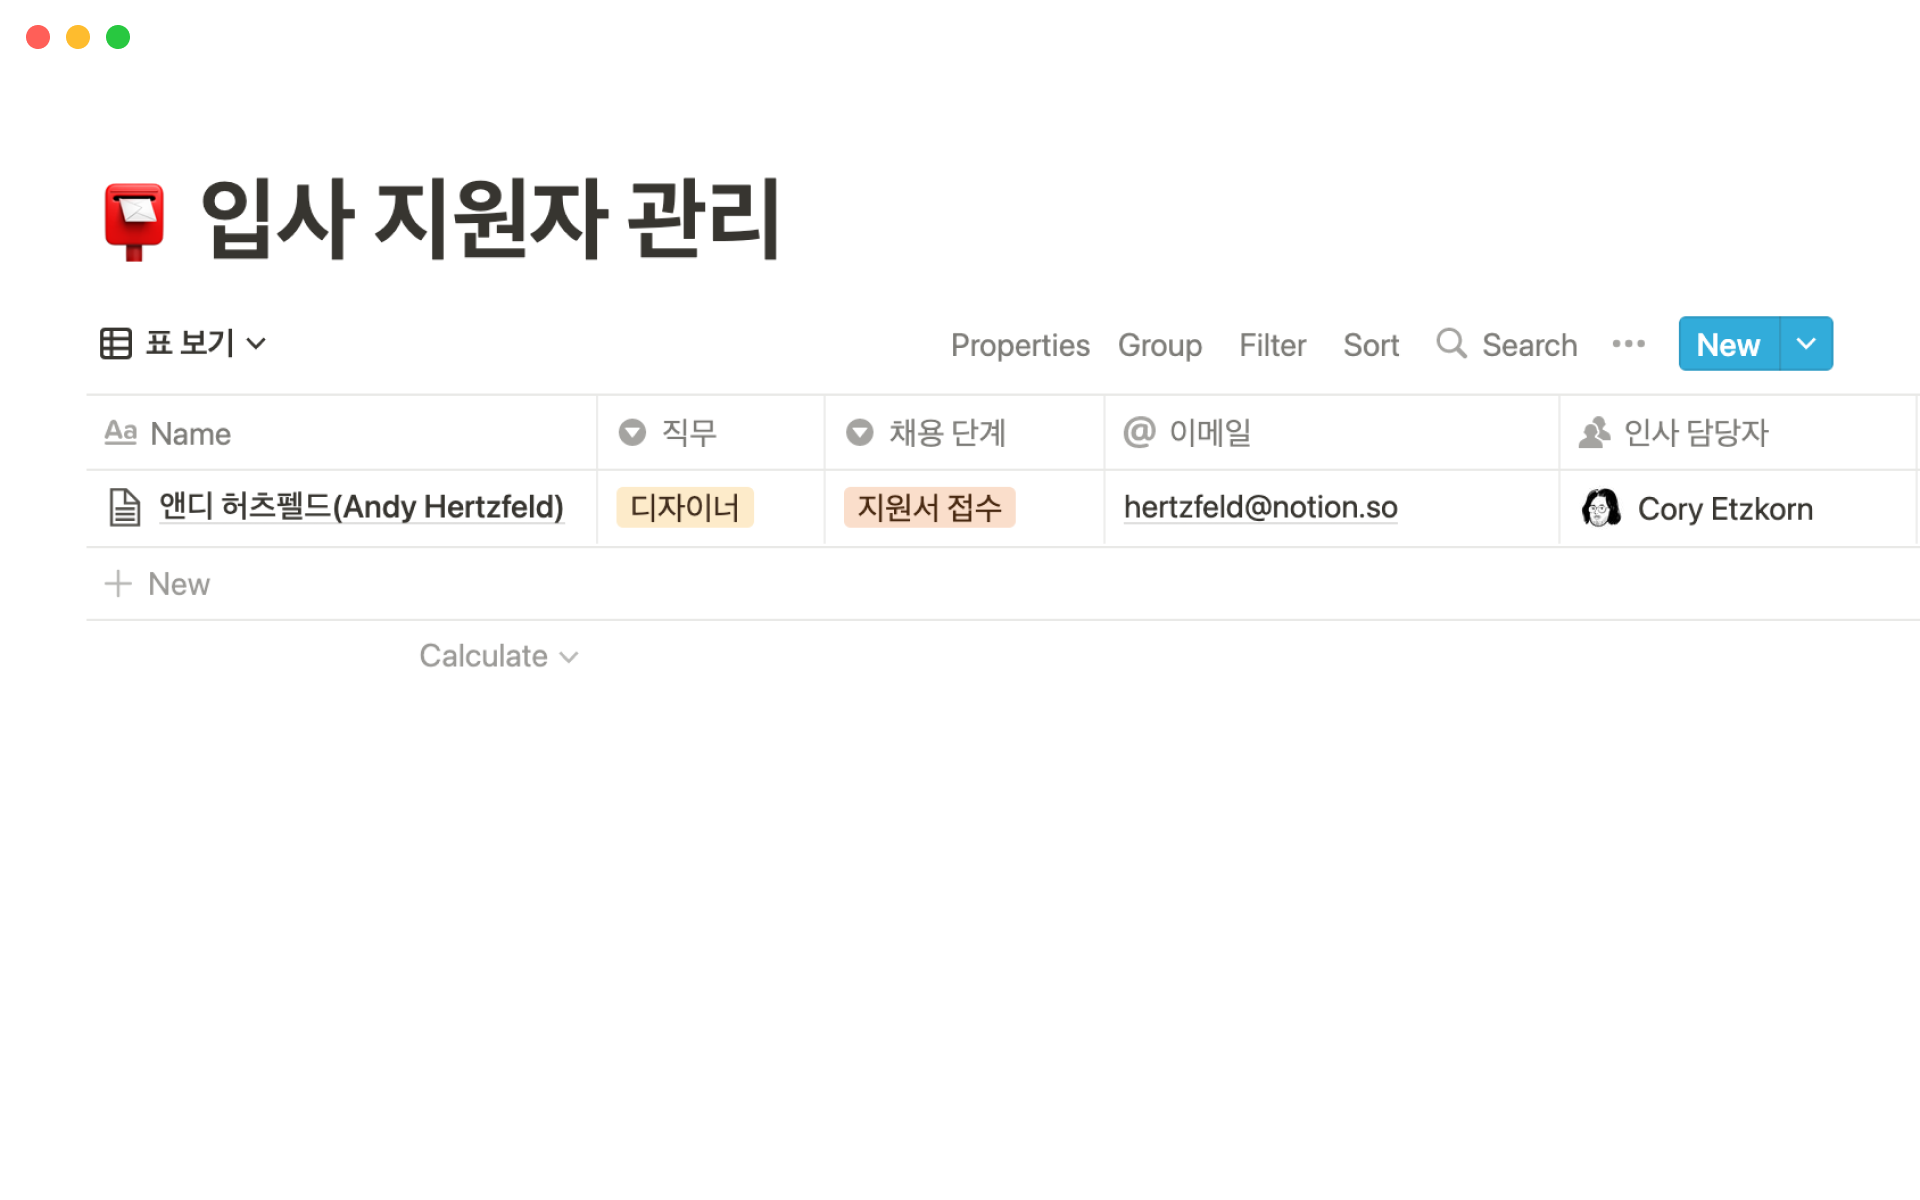
Task: Open the Properties menu
Action: (1019, 345)
